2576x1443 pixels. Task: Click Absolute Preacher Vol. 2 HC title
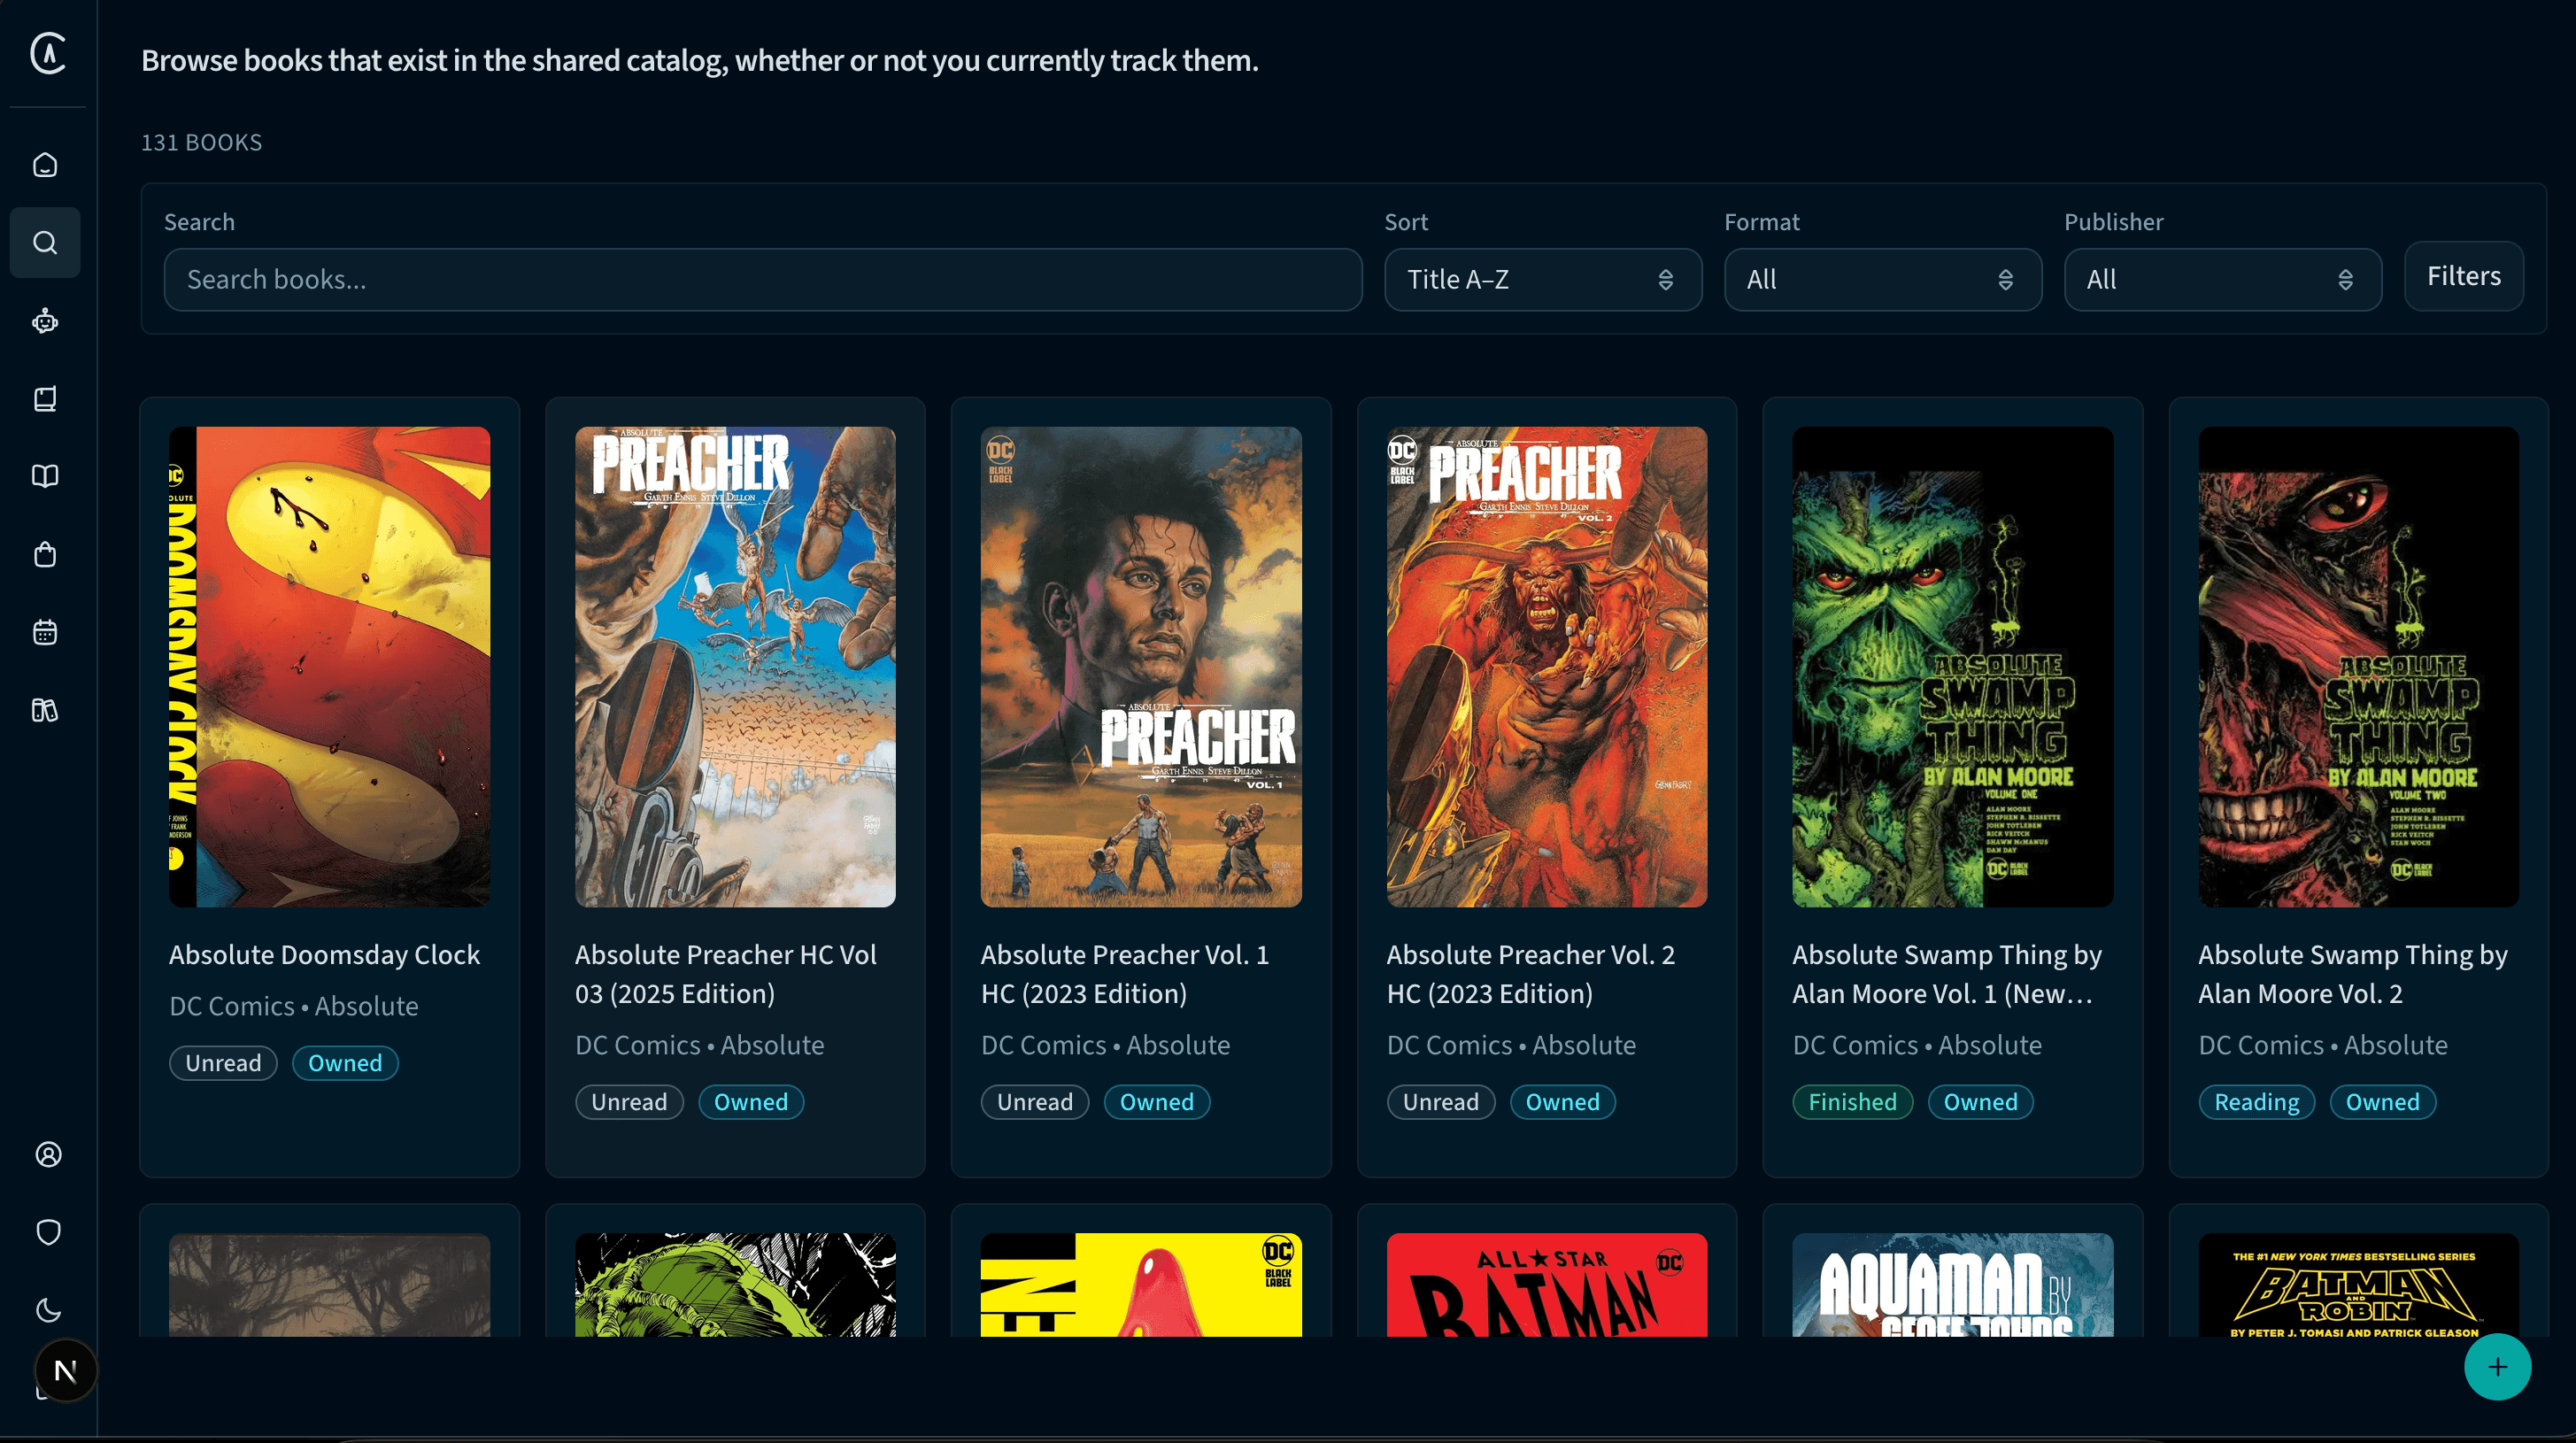[1531, 974]
